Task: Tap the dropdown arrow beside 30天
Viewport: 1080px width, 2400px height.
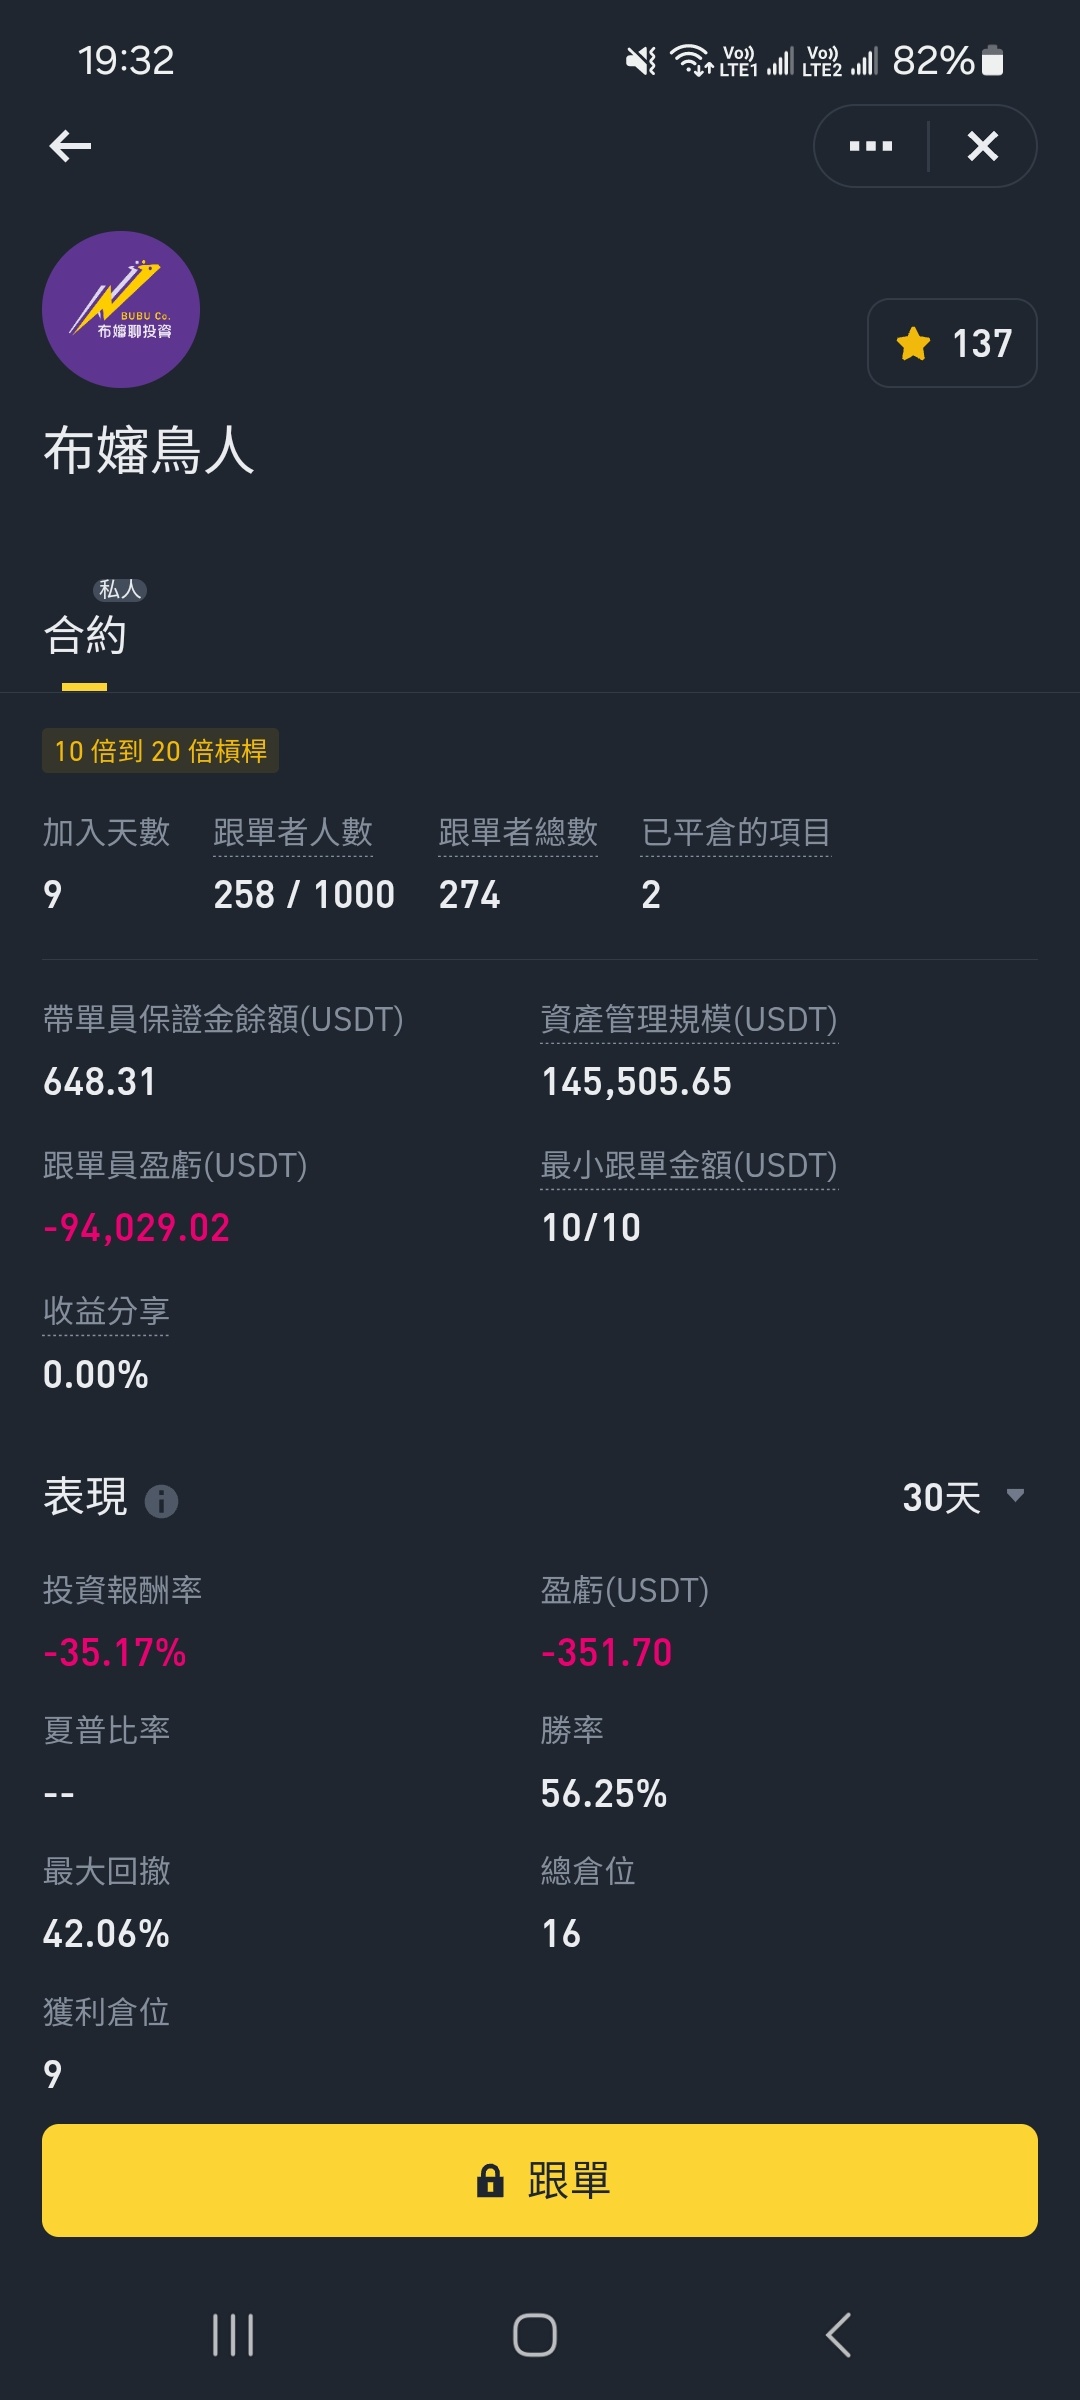Action: [x=1015, y=1496]
